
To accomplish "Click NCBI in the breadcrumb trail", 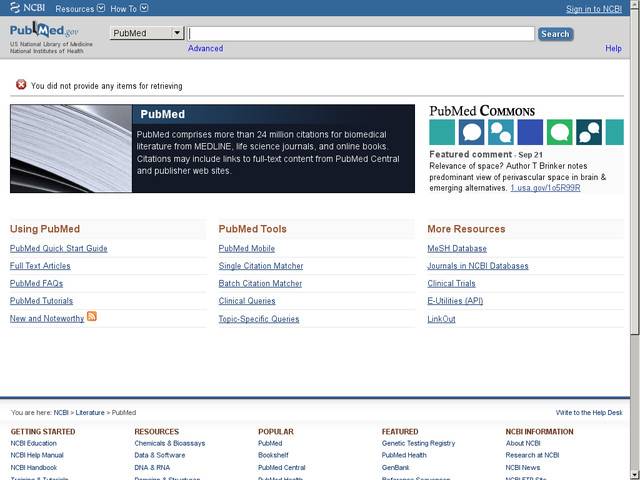I will (61, 413).
